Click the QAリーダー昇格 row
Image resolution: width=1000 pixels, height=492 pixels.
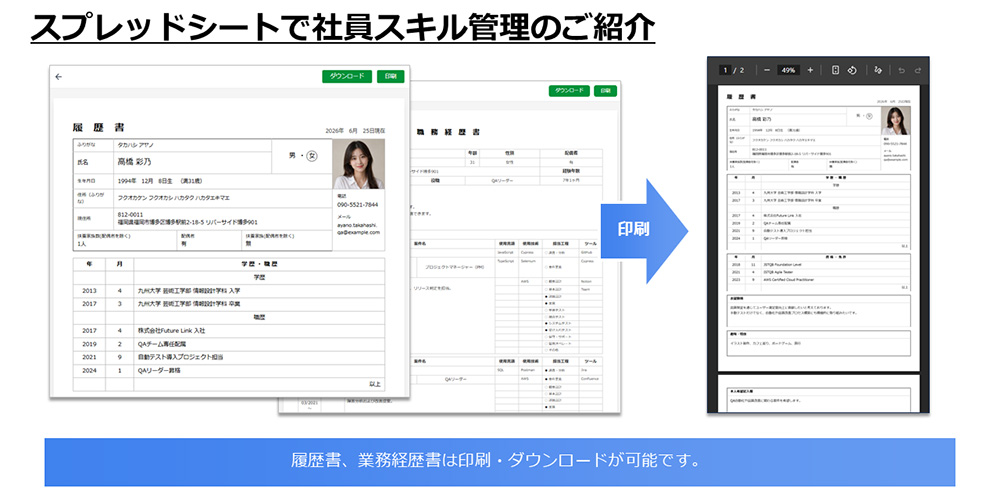point(229,370)
